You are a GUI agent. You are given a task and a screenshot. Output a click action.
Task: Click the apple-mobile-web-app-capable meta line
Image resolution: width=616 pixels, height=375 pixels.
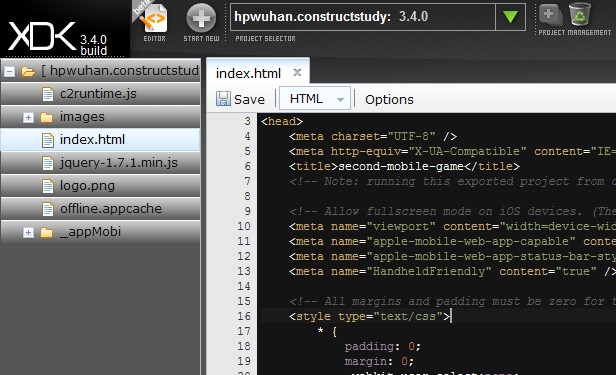tap(453, 241)
